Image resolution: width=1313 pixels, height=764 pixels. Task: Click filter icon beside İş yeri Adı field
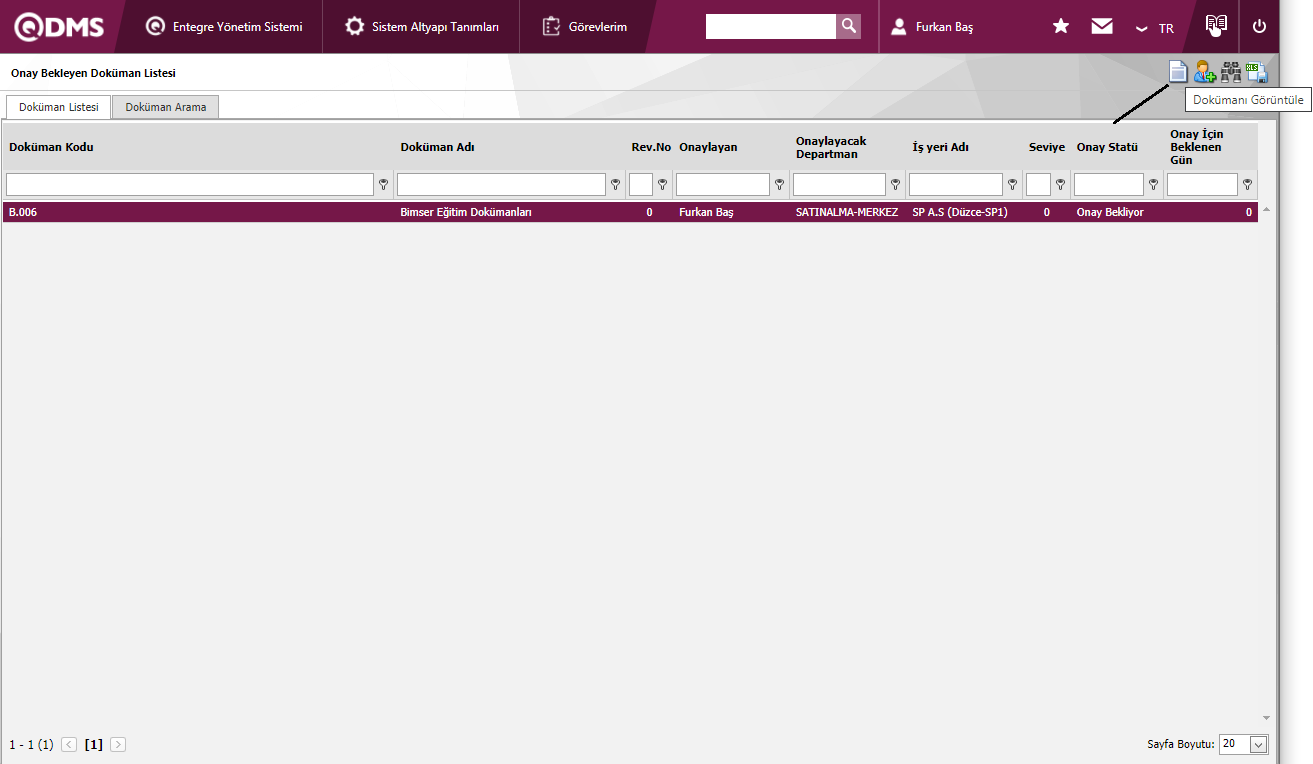click(x=1012, y=185)
